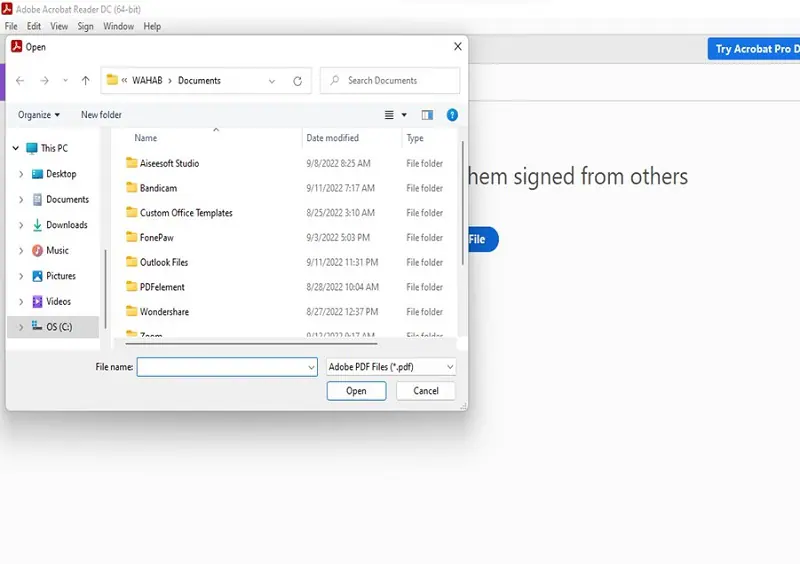Click the Cancel button
800x564 pixels.
click(426, 391)
